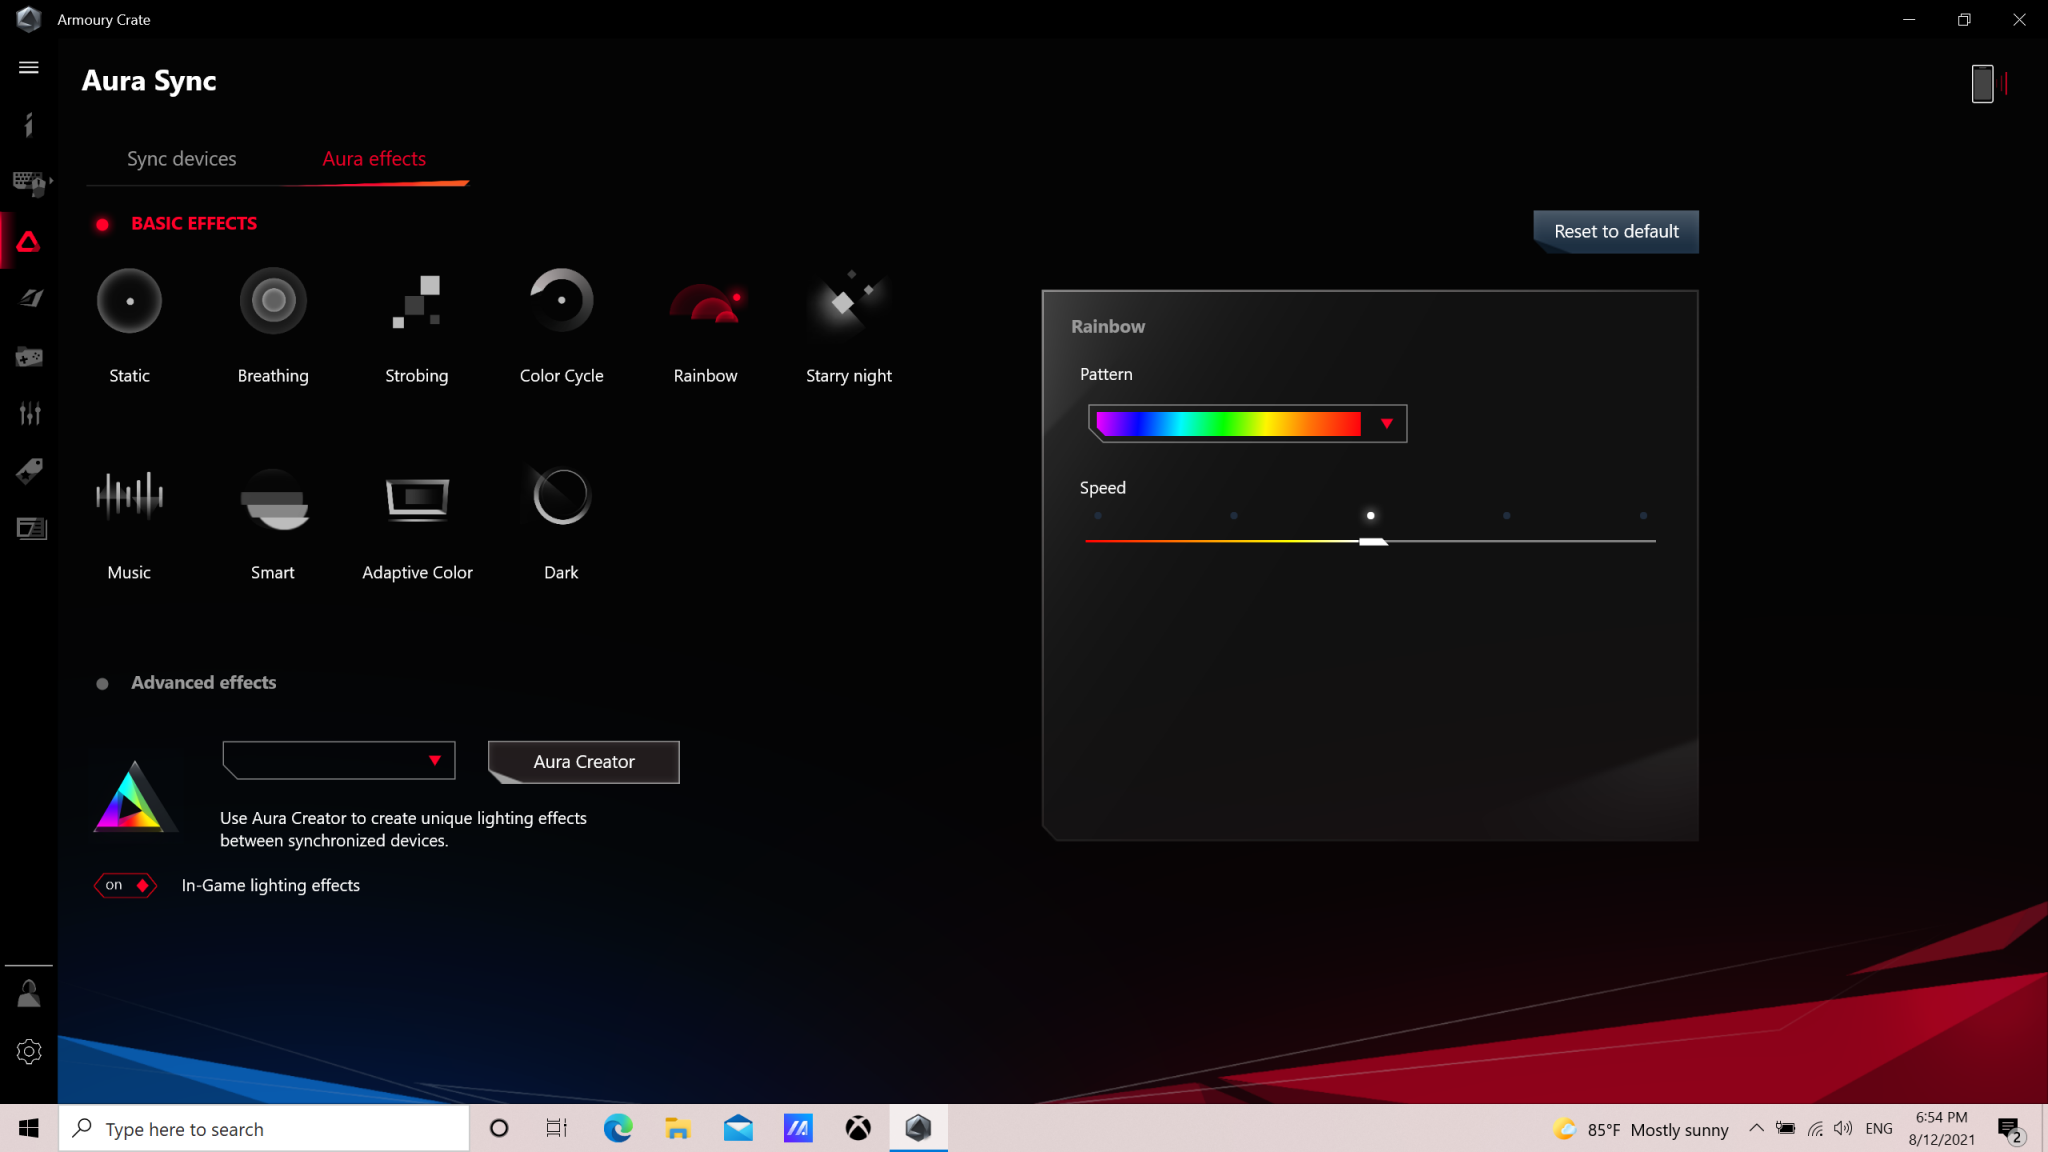Select the Advanced effects radio button

tap(102, 684)
